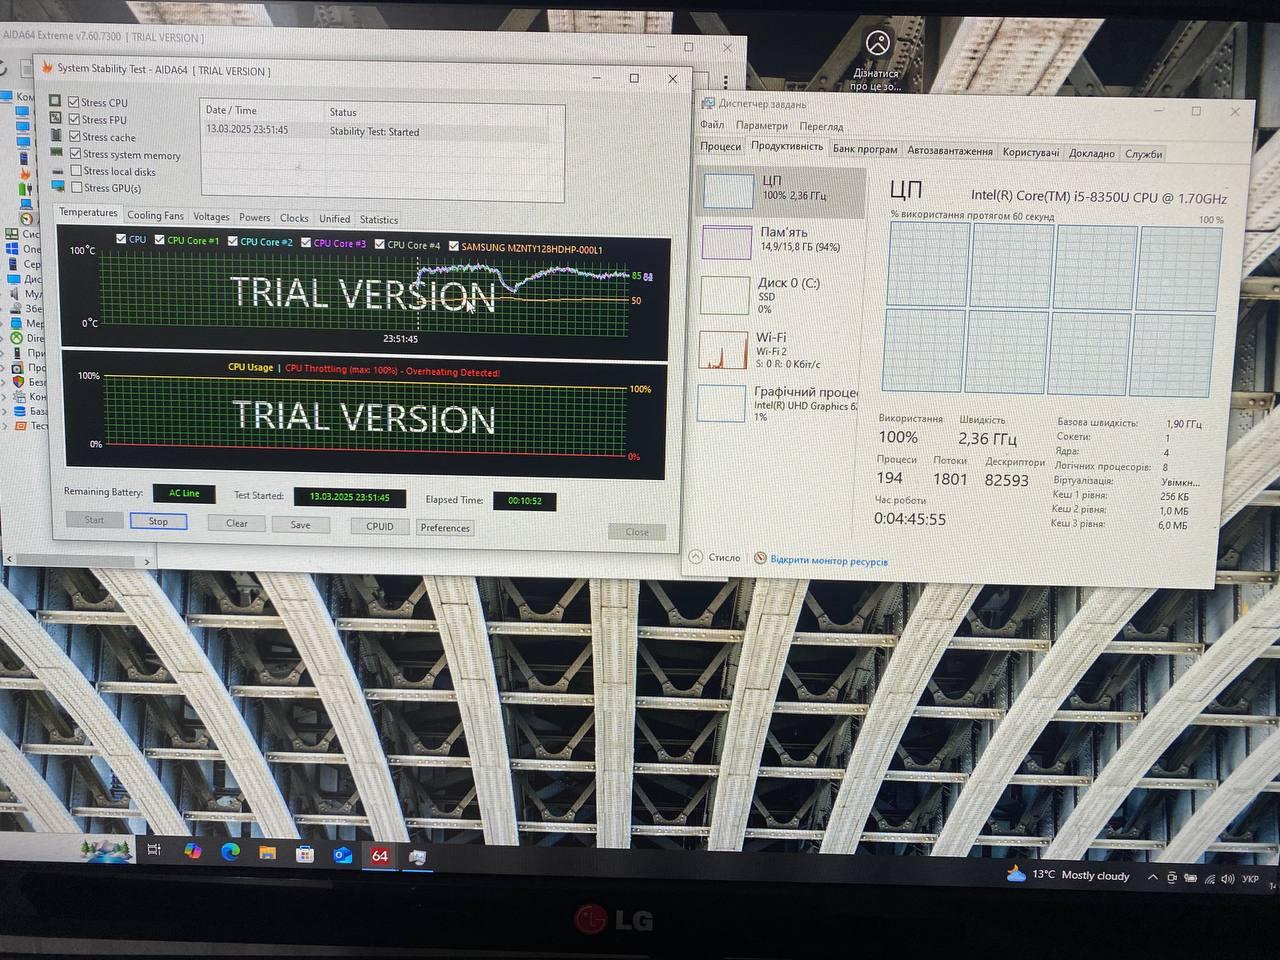This screenshot has width=1280, height=960.
Task: Toggle CPU temperature graph checkbox
Action: pos(121,239)
